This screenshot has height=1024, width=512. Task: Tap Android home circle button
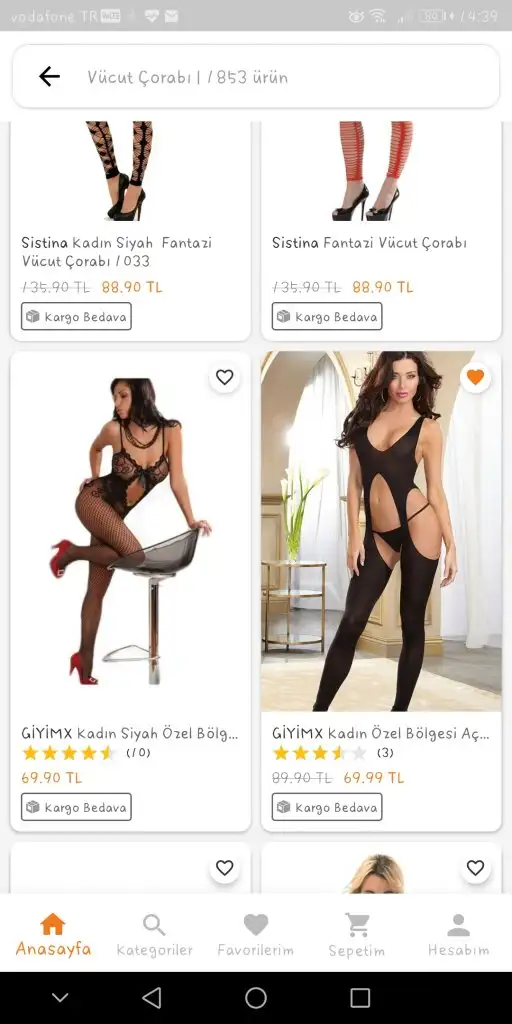click(x=256, y=997)
